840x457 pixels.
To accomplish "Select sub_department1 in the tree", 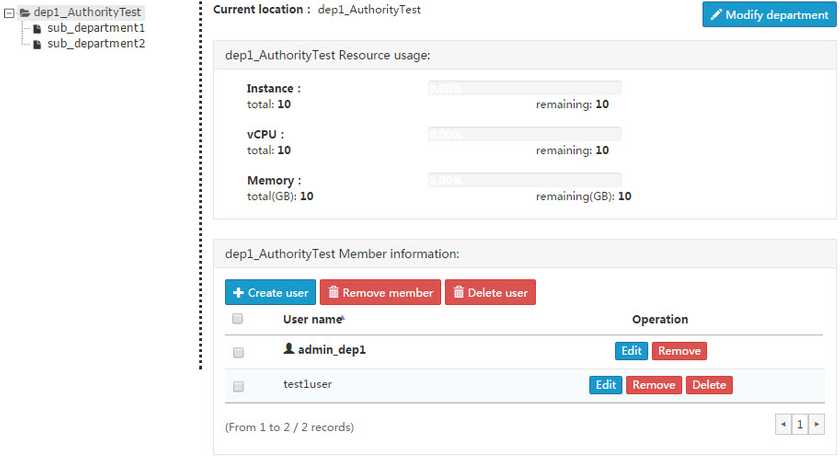I will [x=96, y=28].
